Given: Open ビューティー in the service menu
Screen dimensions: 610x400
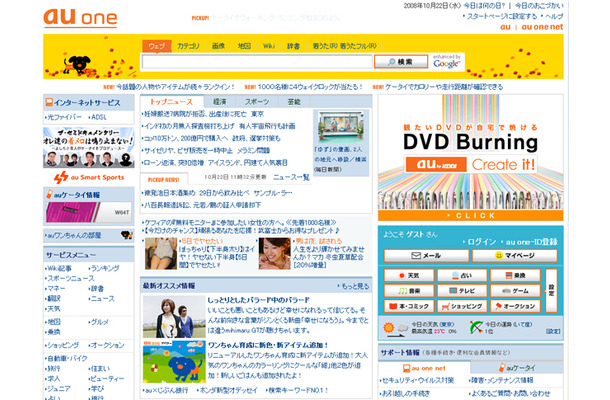Looking at the screenshot, I should coord(107,378).
